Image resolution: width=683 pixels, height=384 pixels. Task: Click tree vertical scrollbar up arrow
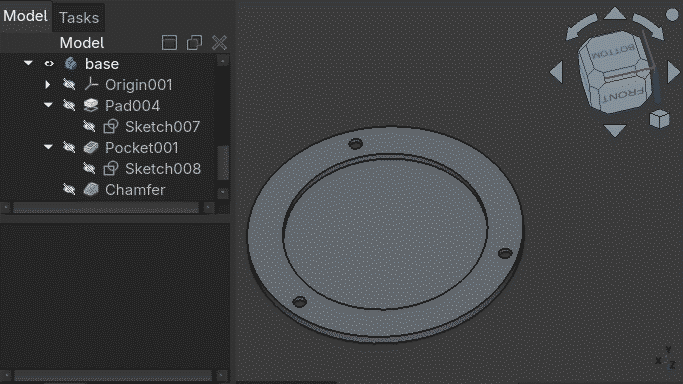[x=223, y=61]
